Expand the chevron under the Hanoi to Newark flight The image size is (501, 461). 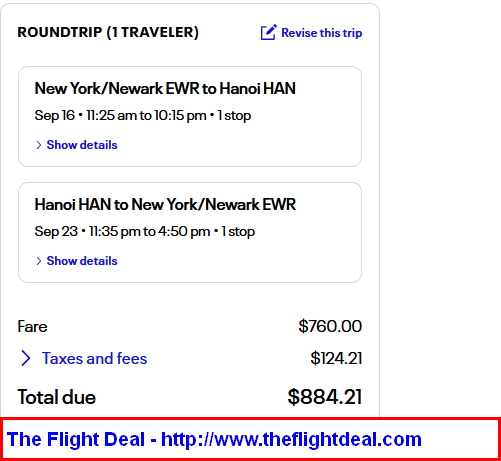39,261
